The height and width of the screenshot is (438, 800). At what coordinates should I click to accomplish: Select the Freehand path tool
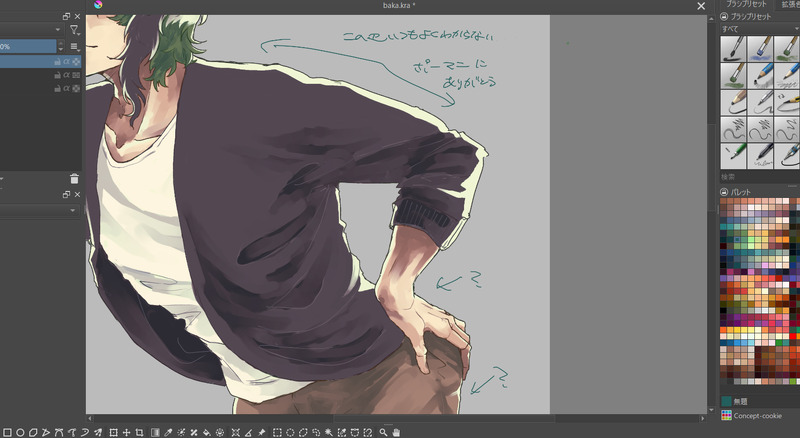(x=71, y=432)
